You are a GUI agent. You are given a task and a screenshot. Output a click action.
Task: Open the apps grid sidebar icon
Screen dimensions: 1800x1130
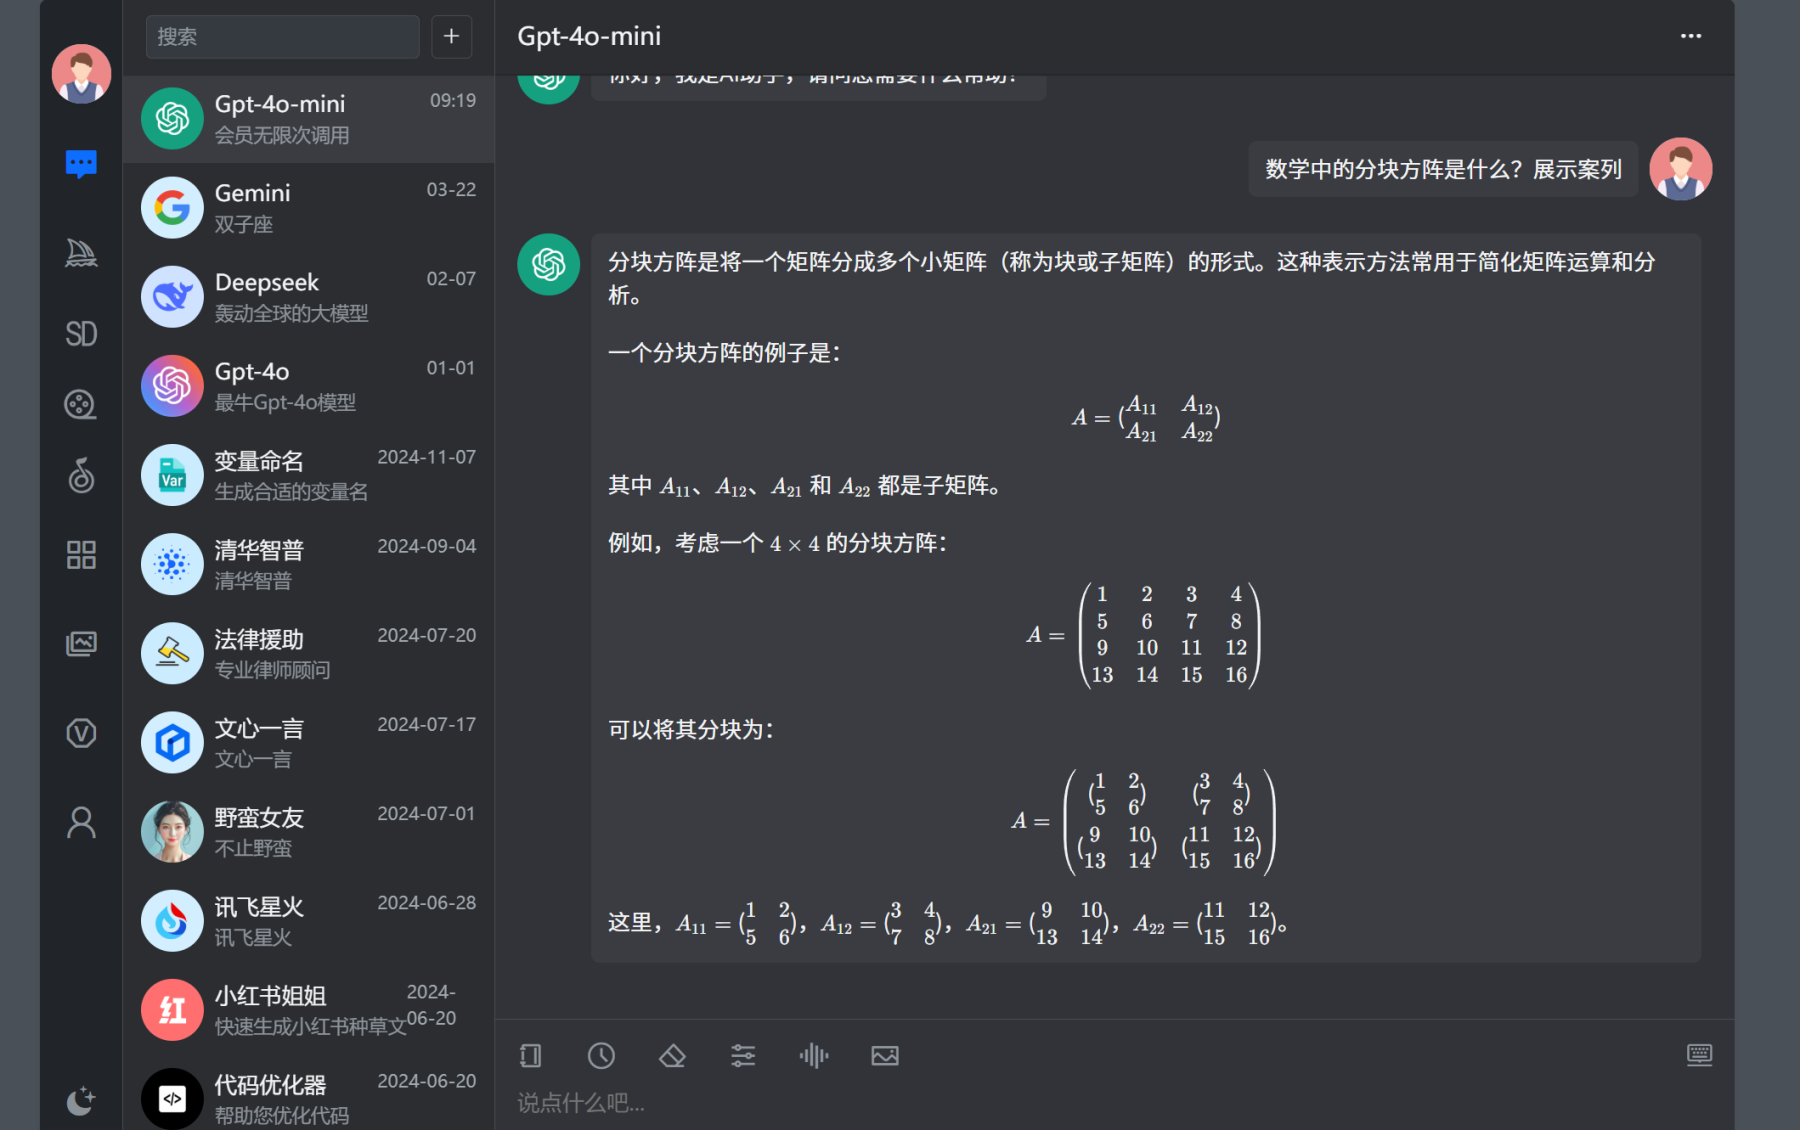point(81,554)
